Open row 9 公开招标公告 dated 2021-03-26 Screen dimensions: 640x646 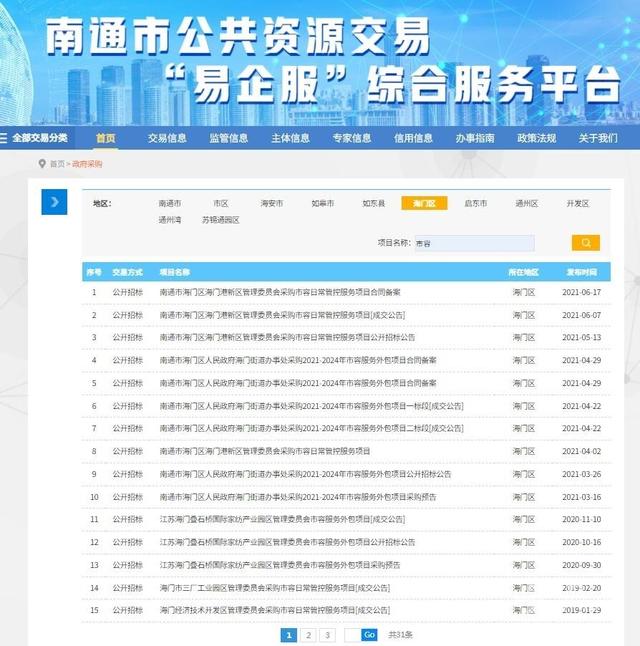click(305, 474)
